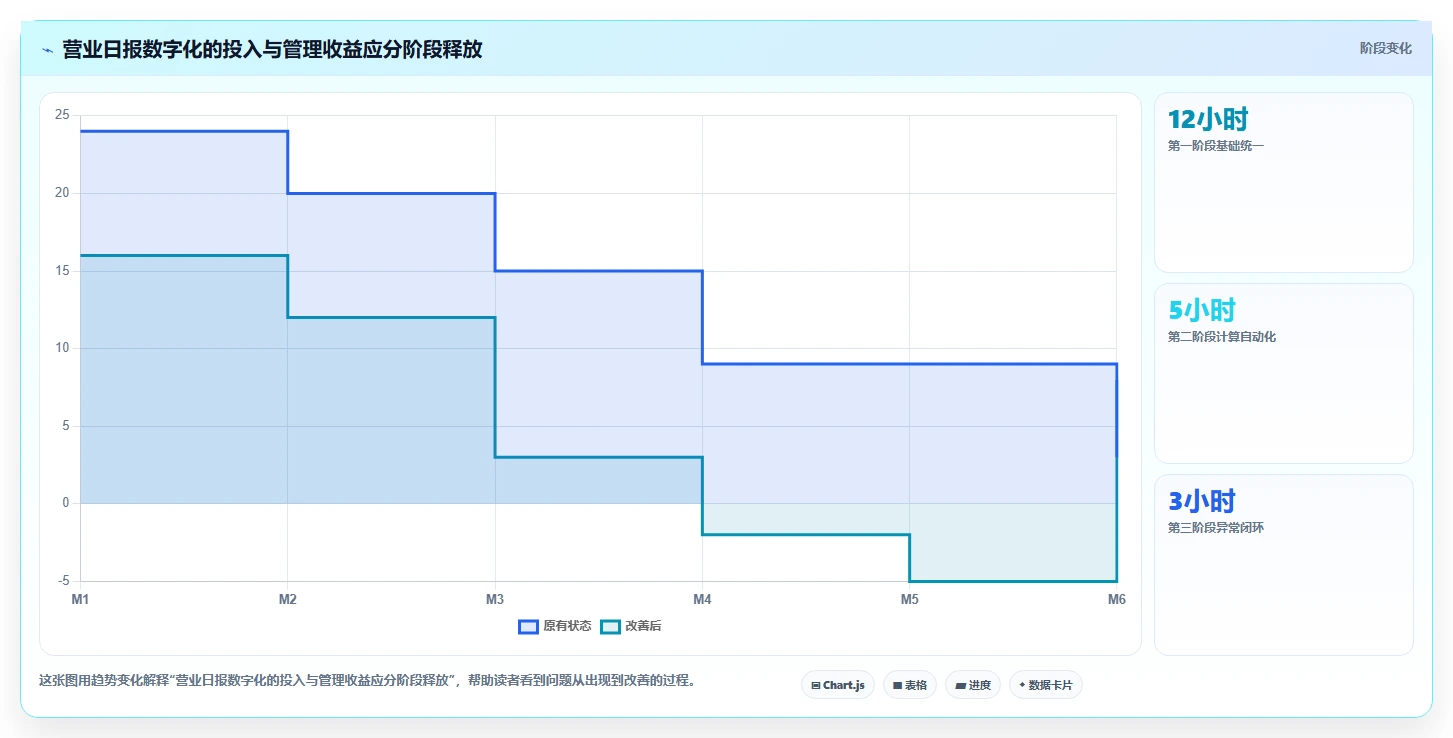Click the 20 y-axis tick label
The width and height of the screenshot is (1453, 738).
62,193
